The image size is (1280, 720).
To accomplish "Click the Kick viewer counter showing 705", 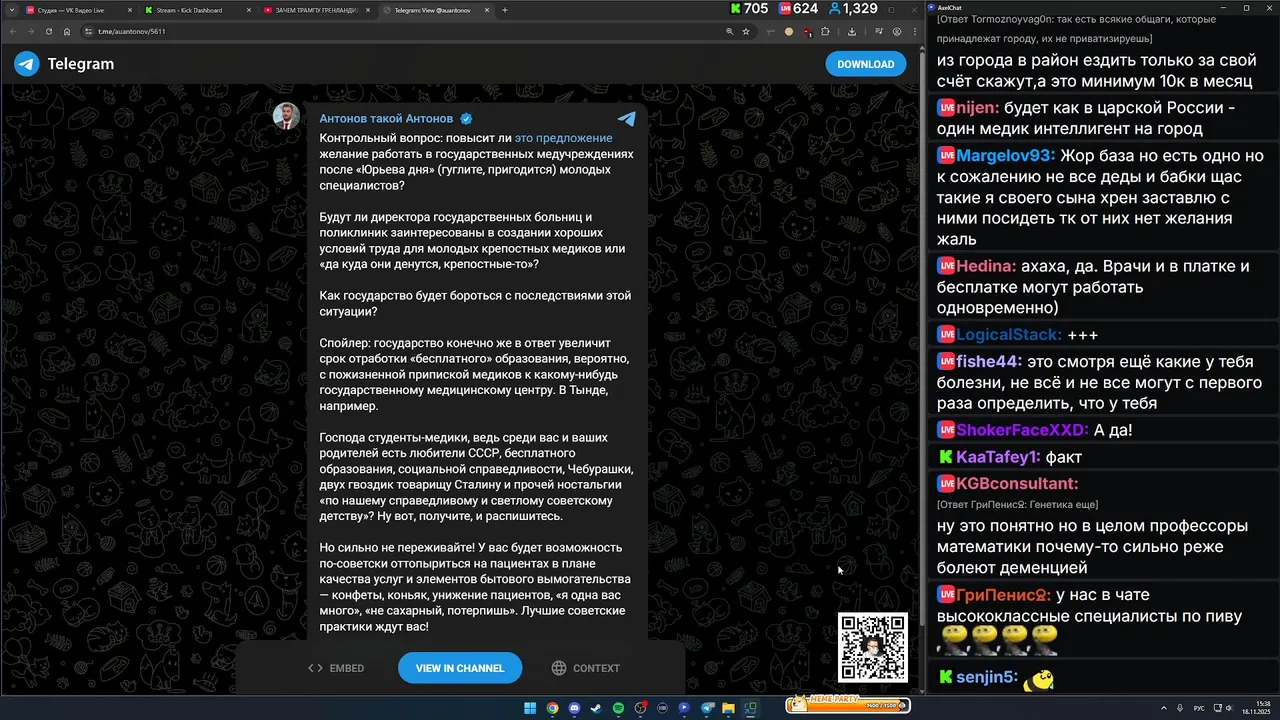I will click(749, 9).
